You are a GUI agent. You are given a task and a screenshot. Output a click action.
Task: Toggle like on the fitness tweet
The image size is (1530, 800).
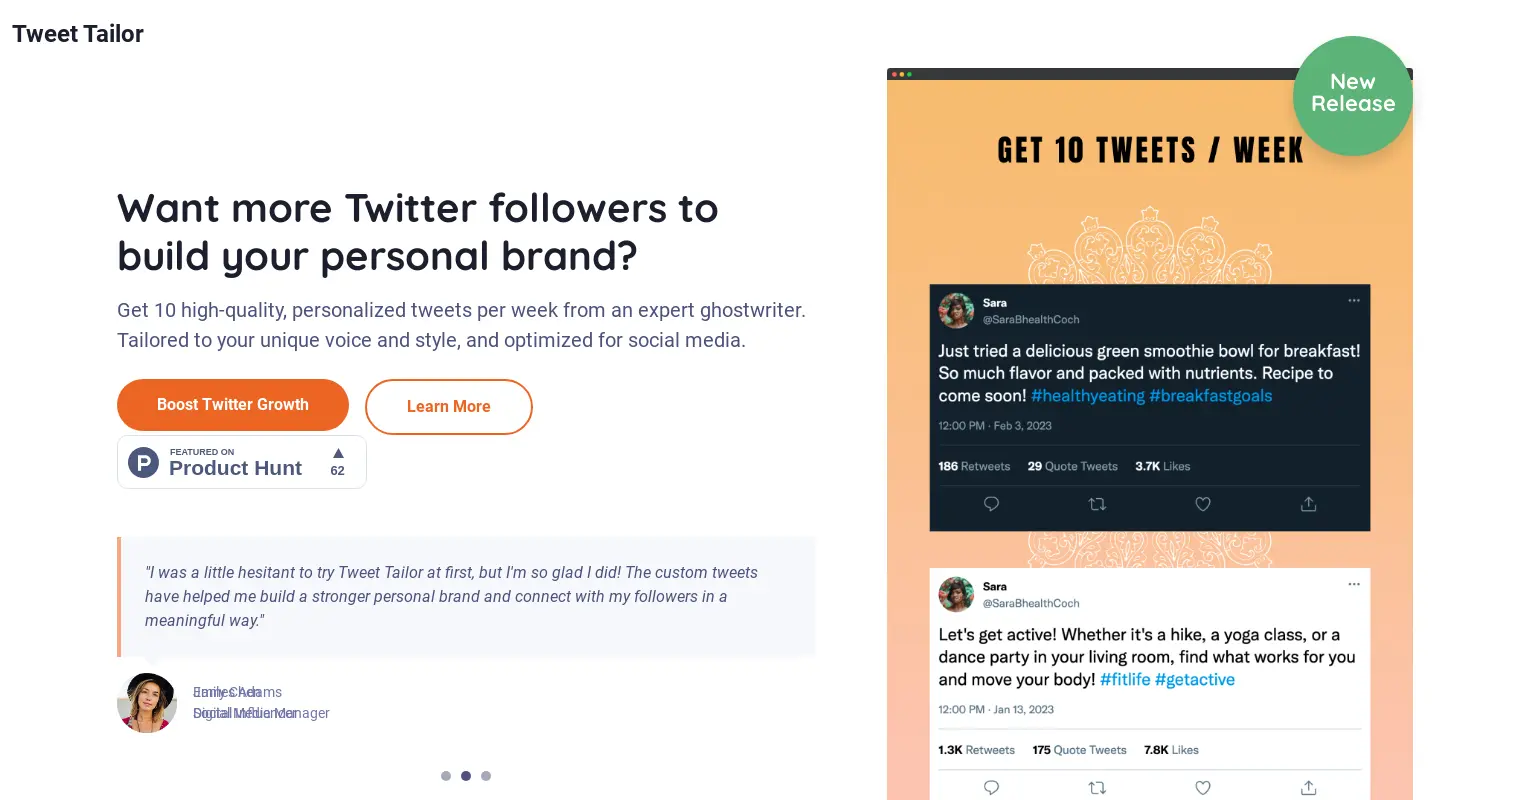pyautogui.click(x=1202, y=788)
